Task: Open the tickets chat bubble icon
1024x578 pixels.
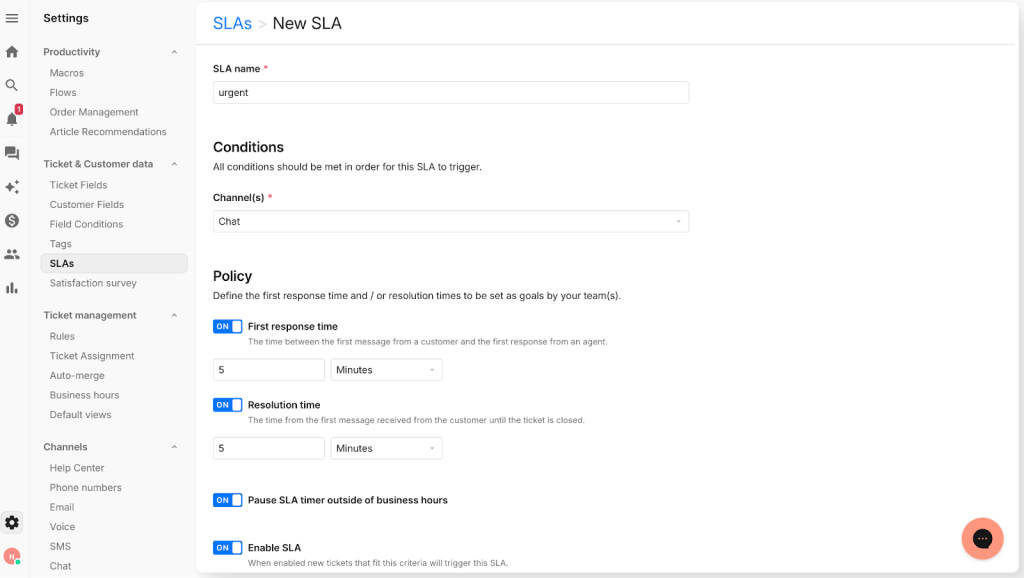Action: (12, 153)
